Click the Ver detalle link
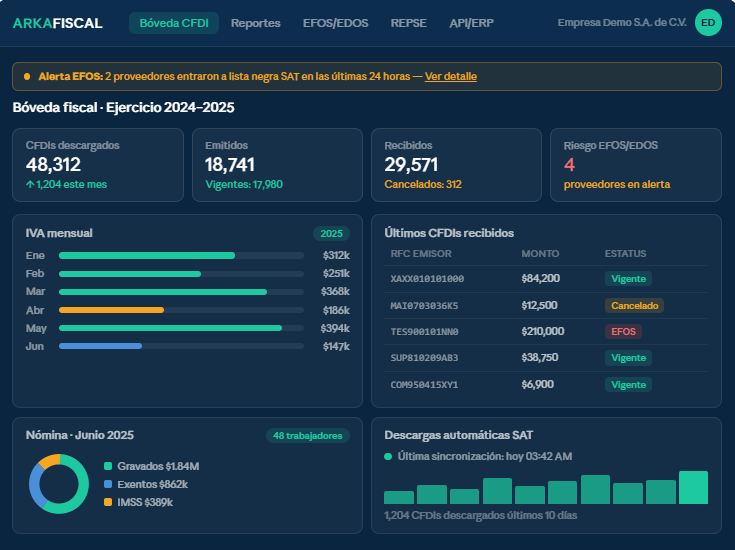 tap(451, 76)
